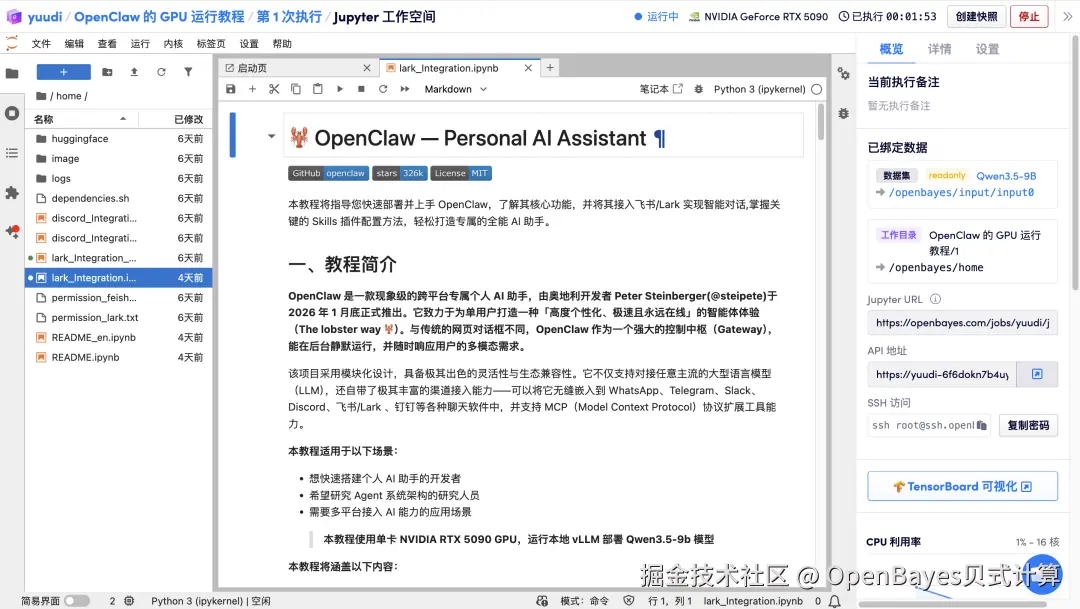The image size is (1080, 609).
Task: Switch to the 设置 panel tab
Action: pyautogui.click(x=987, y=49)
